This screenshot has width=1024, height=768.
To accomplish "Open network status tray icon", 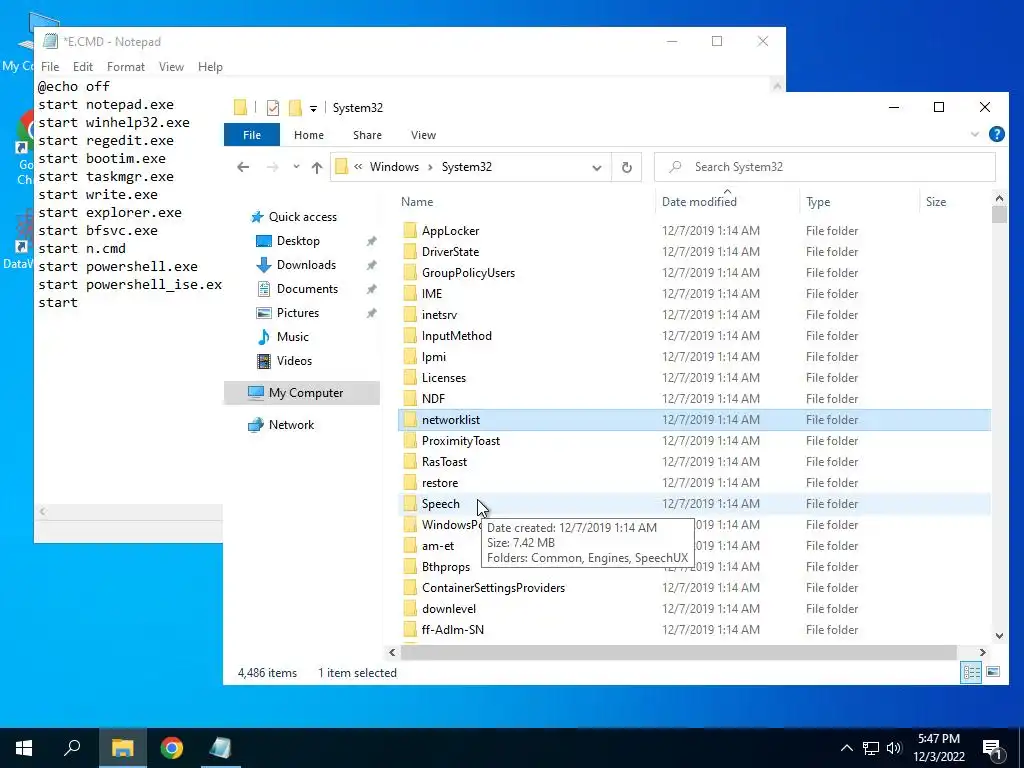I will click(871, 748).
